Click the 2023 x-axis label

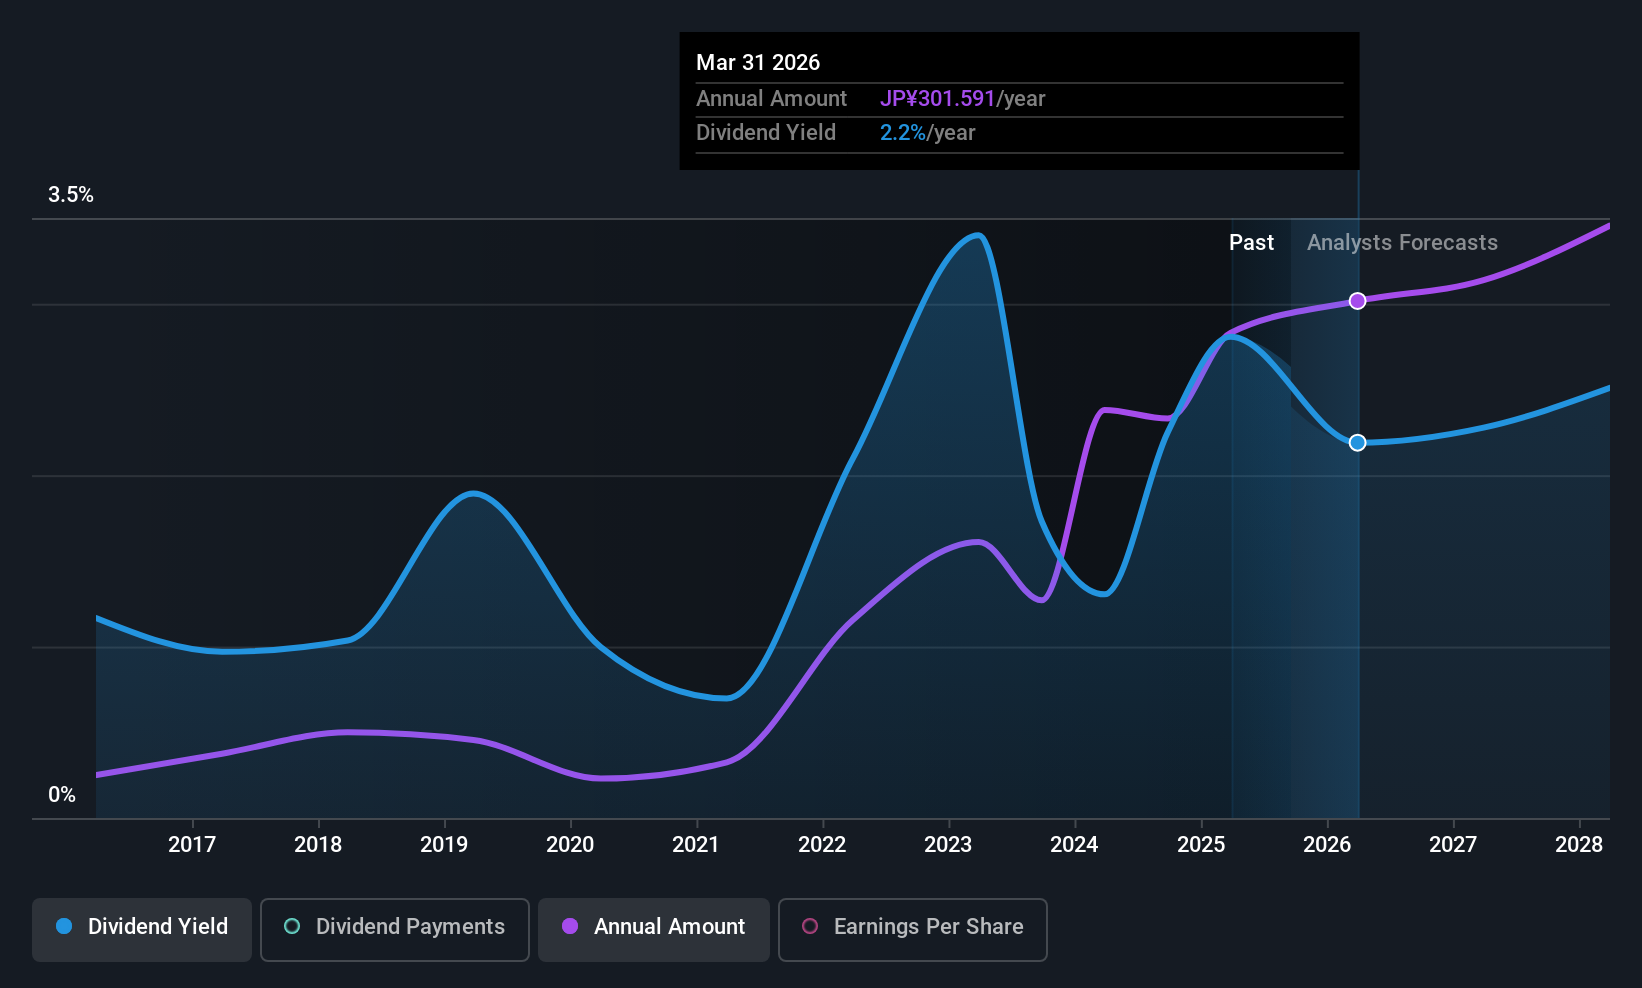point(948,845)
